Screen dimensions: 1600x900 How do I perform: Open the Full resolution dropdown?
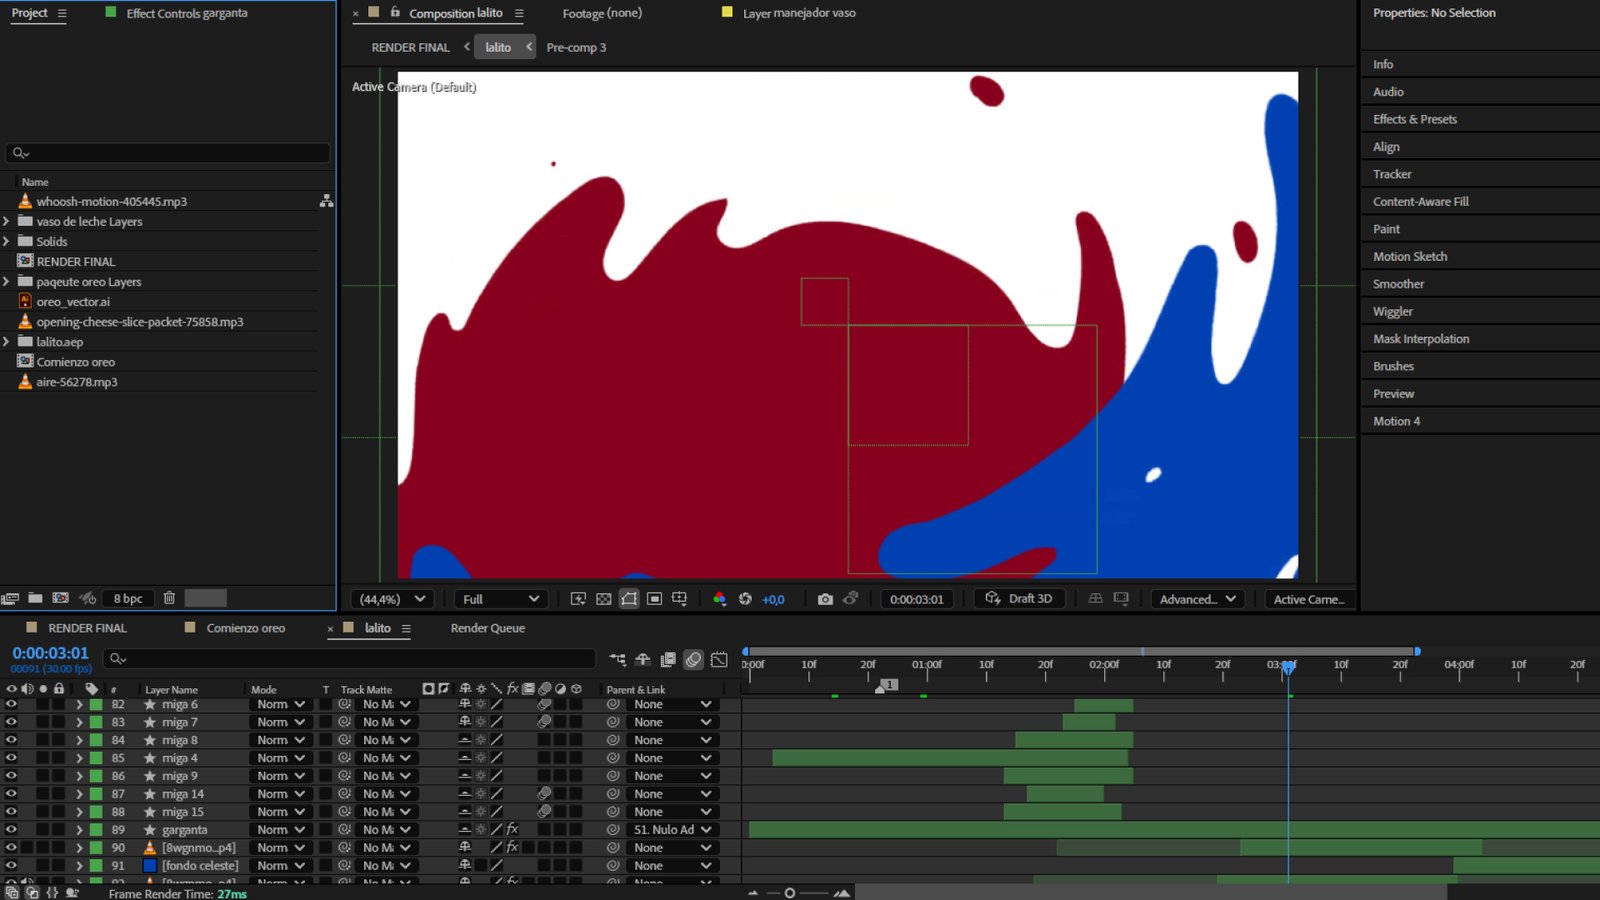click(500, 599)
